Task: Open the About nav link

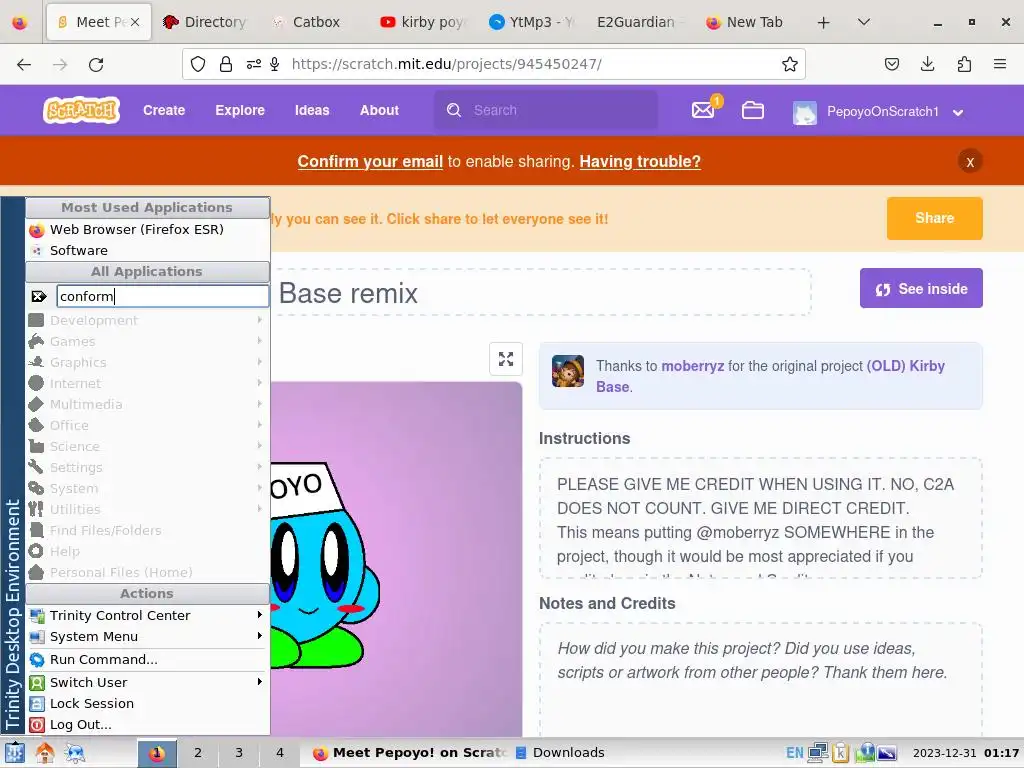Action: pos(379,110)
